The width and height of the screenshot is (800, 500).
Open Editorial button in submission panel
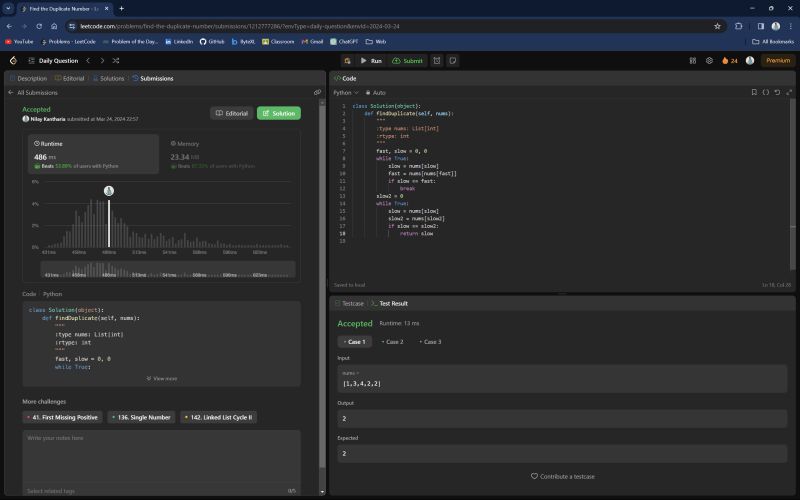[x=232, y=113]
